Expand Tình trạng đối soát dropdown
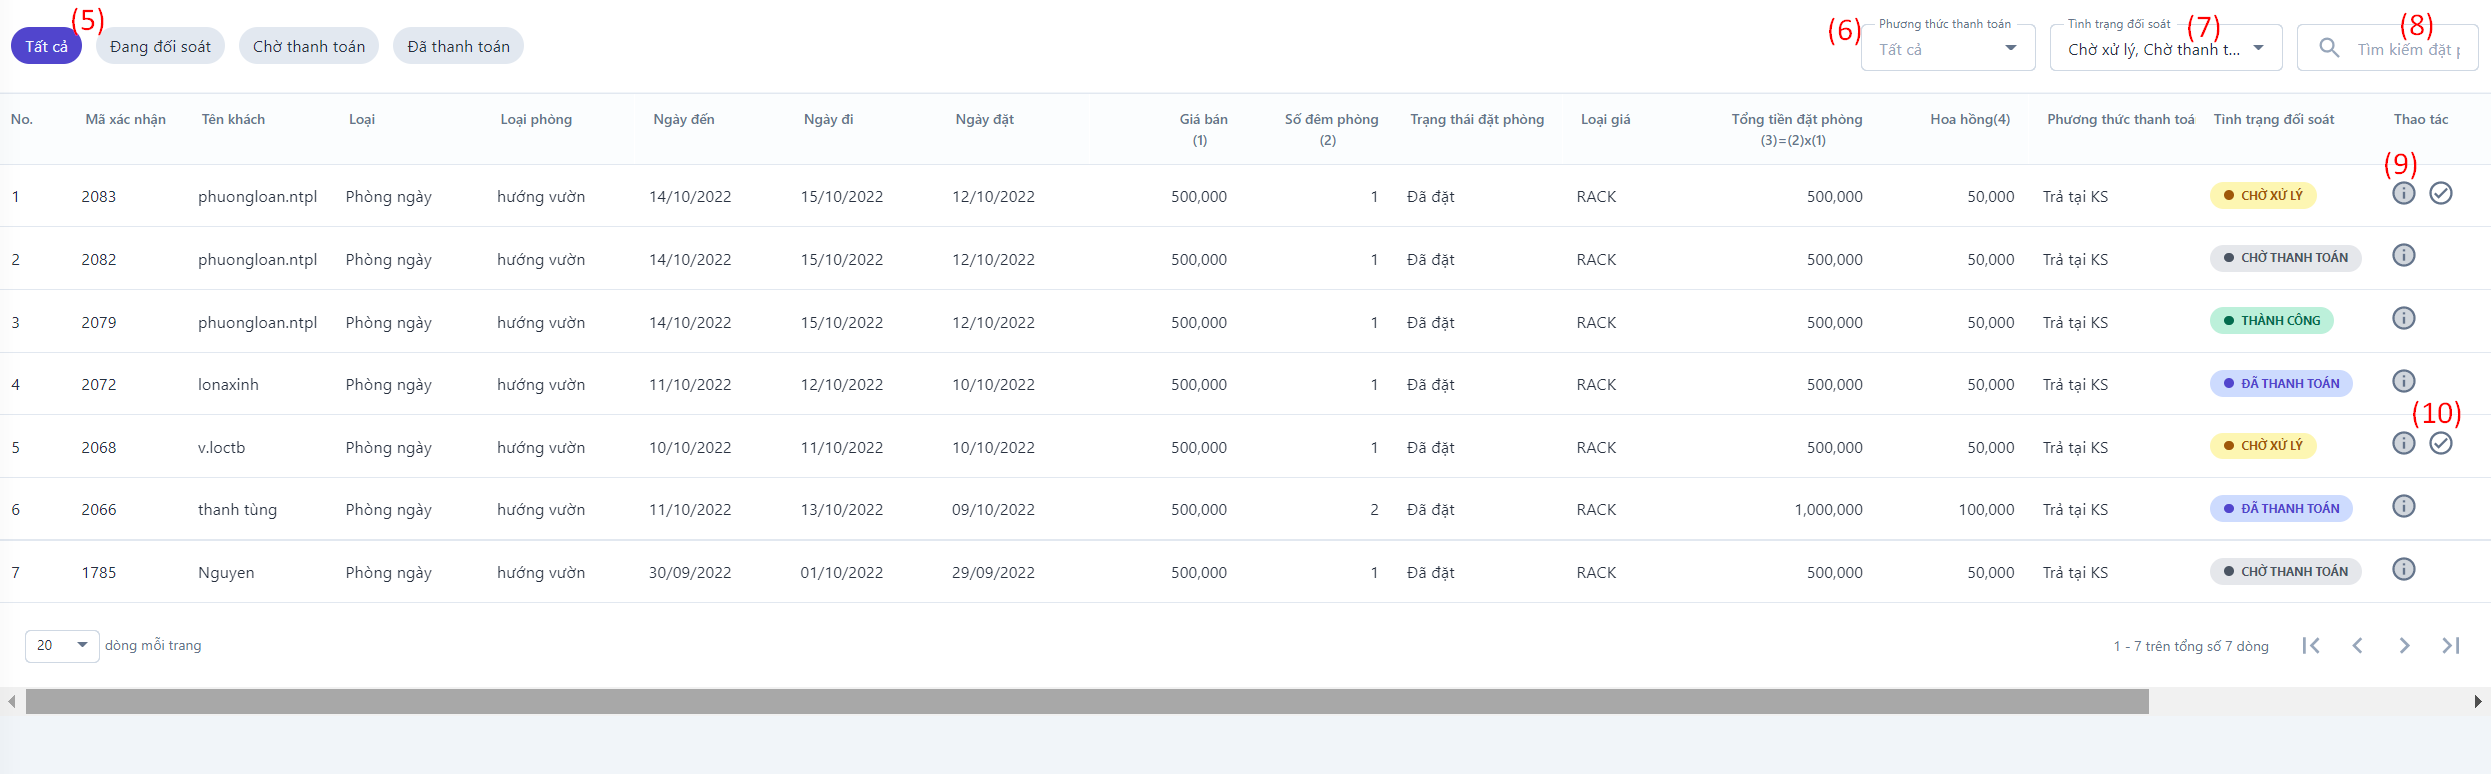2491x774 pixels. point(2165,49)
